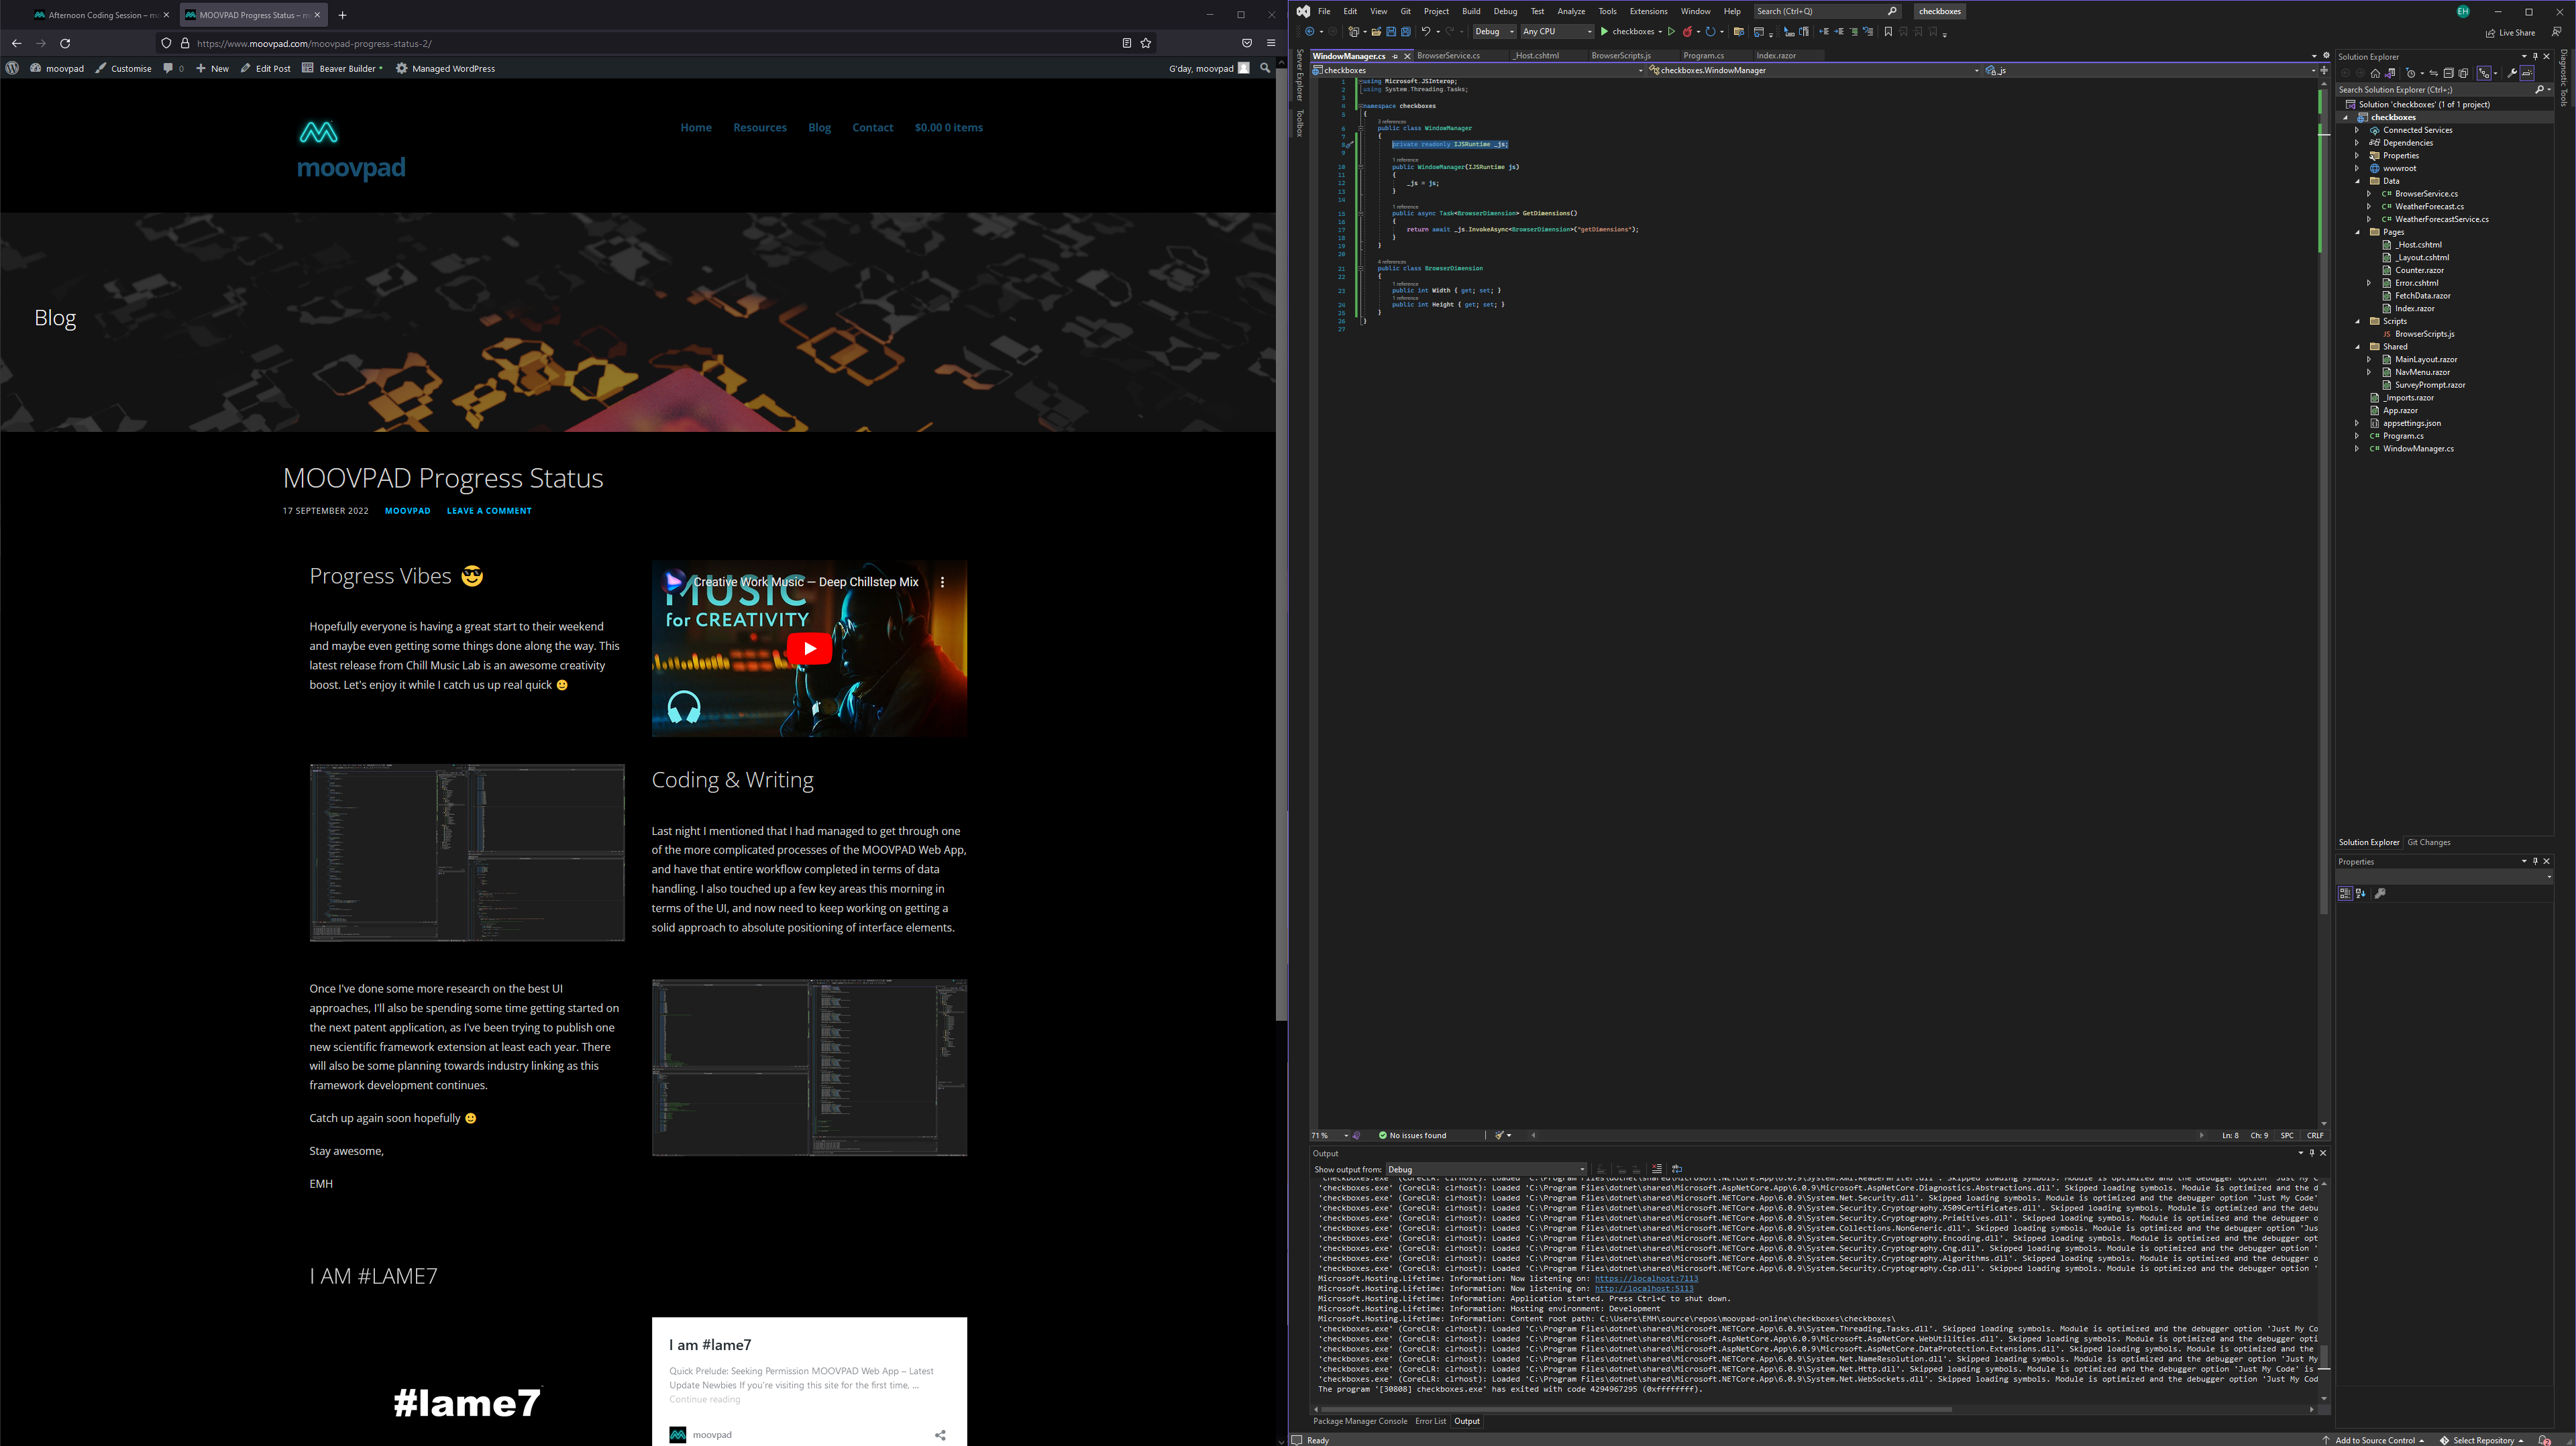Click Navigate Backward icon in Visual Studio
Screen dimensions: 2576x1446
(x=1310, y=32)
